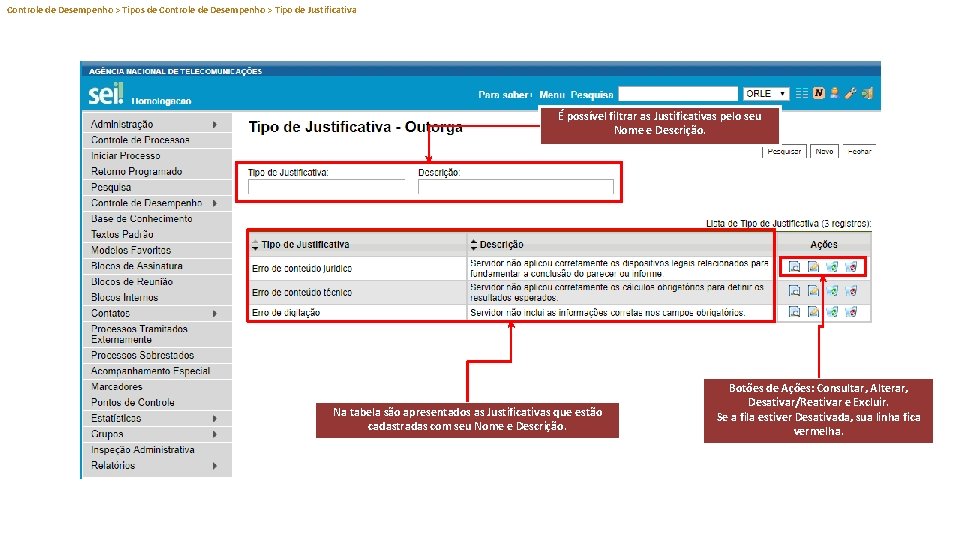Click the Erro de digitação table cell
Screen dimensions: 960x540
pos(358,313)
